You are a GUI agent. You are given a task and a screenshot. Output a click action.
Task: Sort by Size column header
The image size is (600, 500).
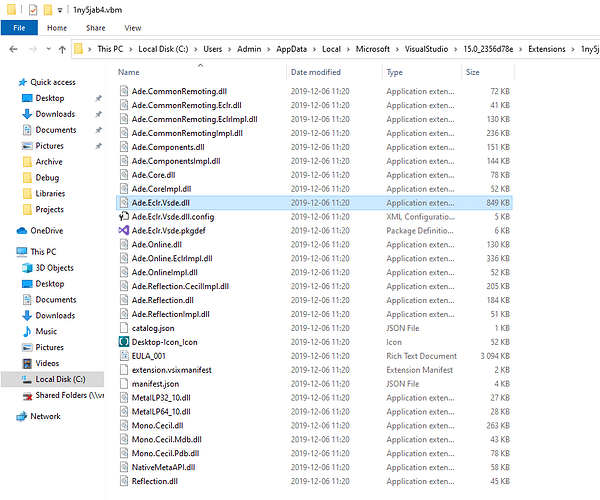473,72
